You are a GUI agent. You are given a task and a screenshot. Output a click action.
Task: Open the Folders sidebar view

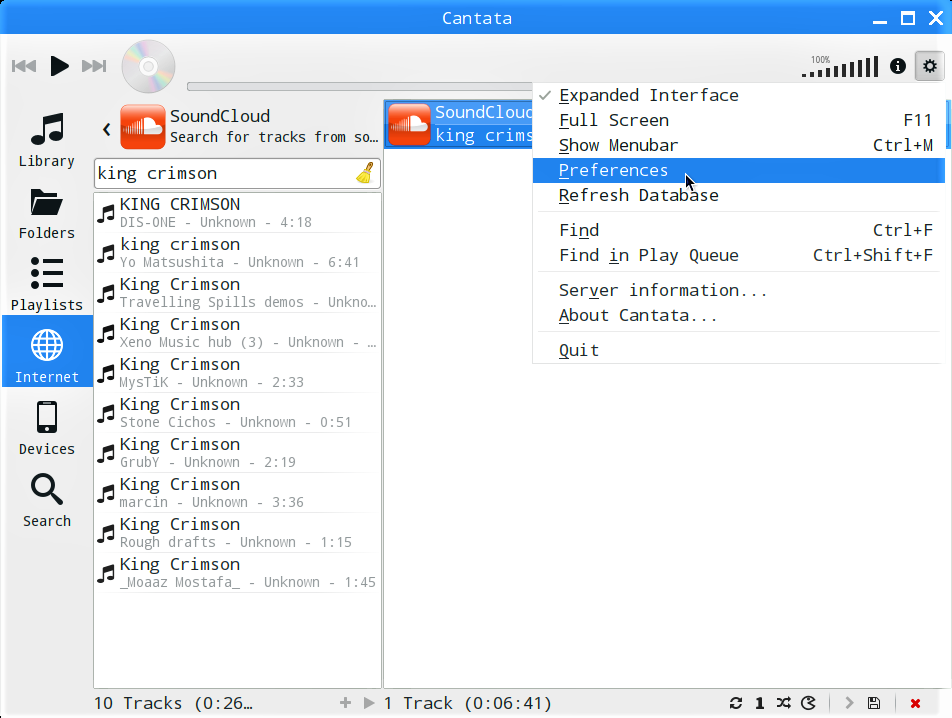47,212
